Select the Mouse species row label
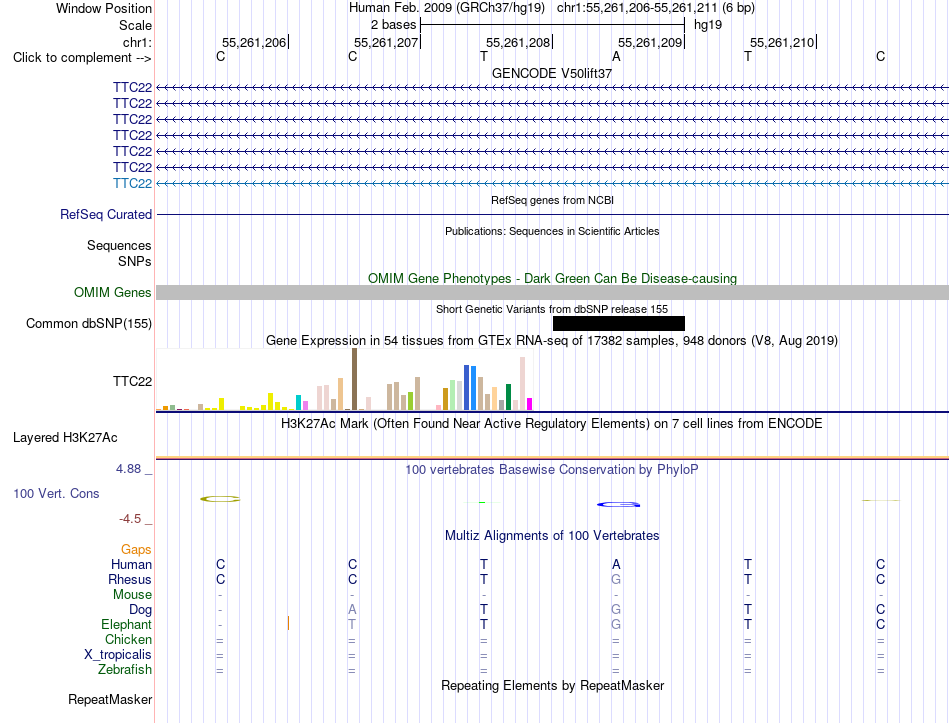The image size is (950, 723). point(132,595)
